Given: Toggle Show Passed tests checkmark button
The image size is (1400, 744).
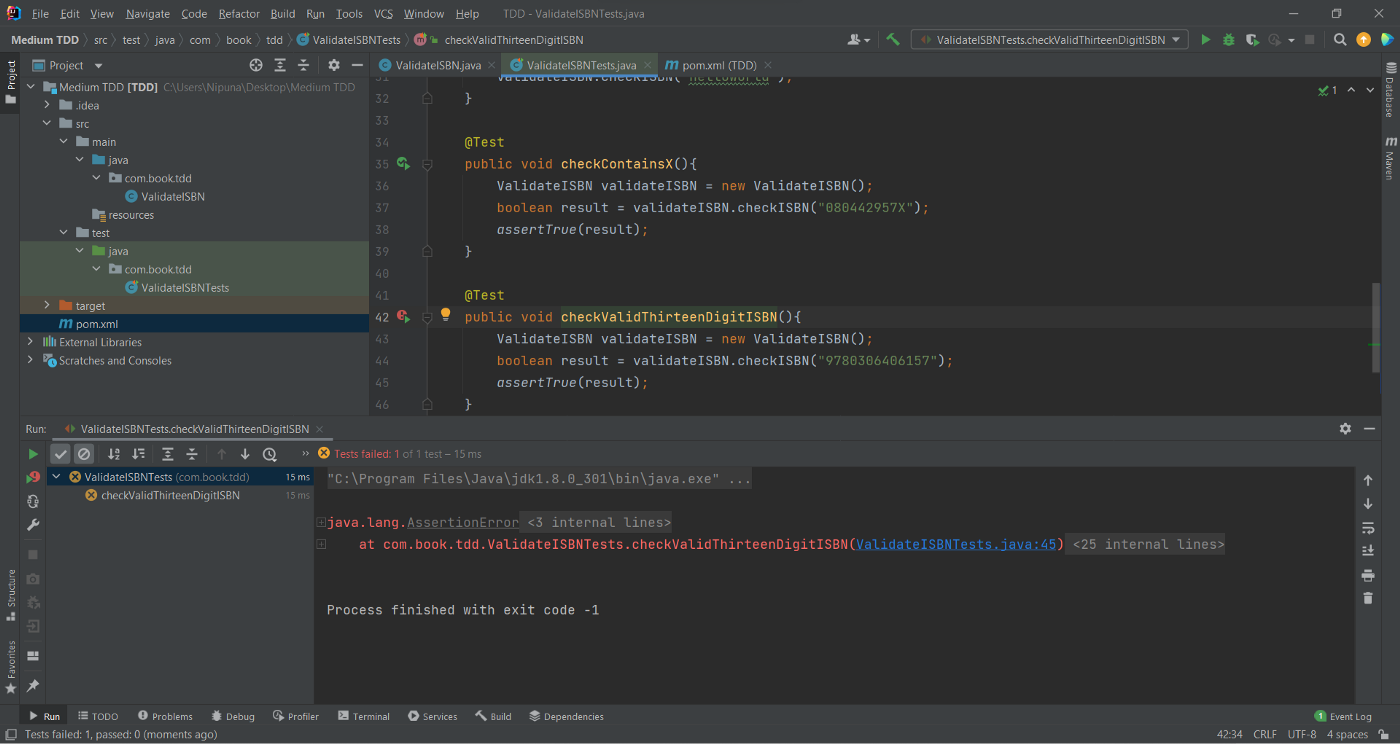Looking at the screenshot, I should coord(61,454).
